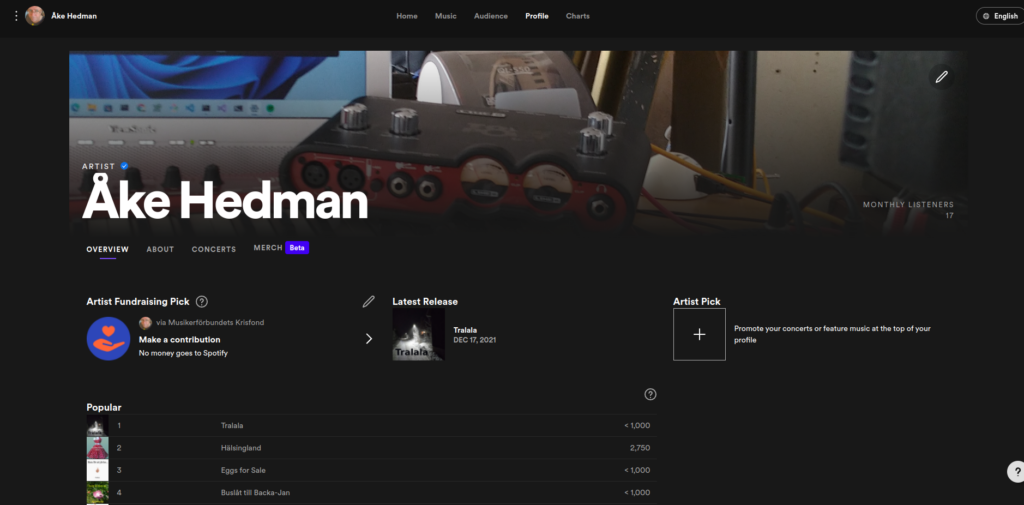Select Buslåt till Backa-Jan track name
The height and width of the screenshot is (505, 1024).
[x=255, y=493]
